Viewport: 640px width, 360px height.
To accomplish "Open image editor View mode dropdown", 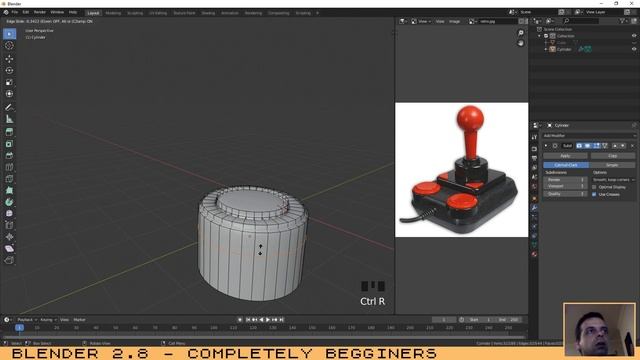I will click(422, 21).
